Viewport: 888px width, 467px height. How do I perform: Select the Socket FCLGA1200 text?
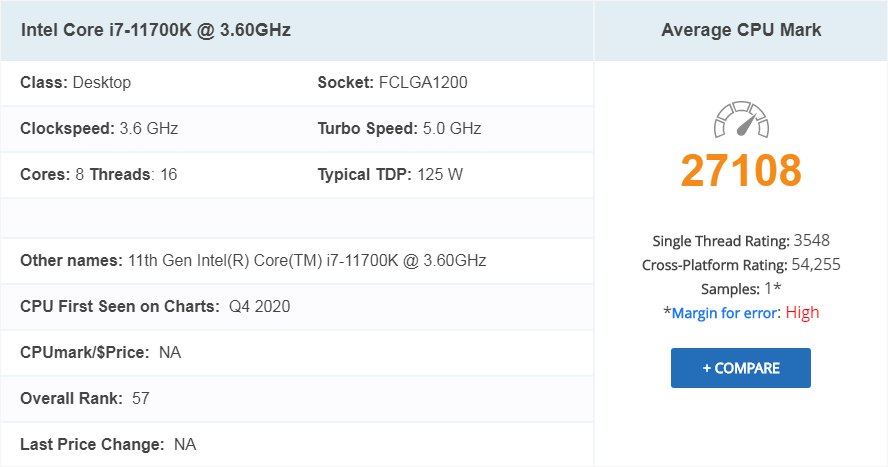tap(392, 83)
